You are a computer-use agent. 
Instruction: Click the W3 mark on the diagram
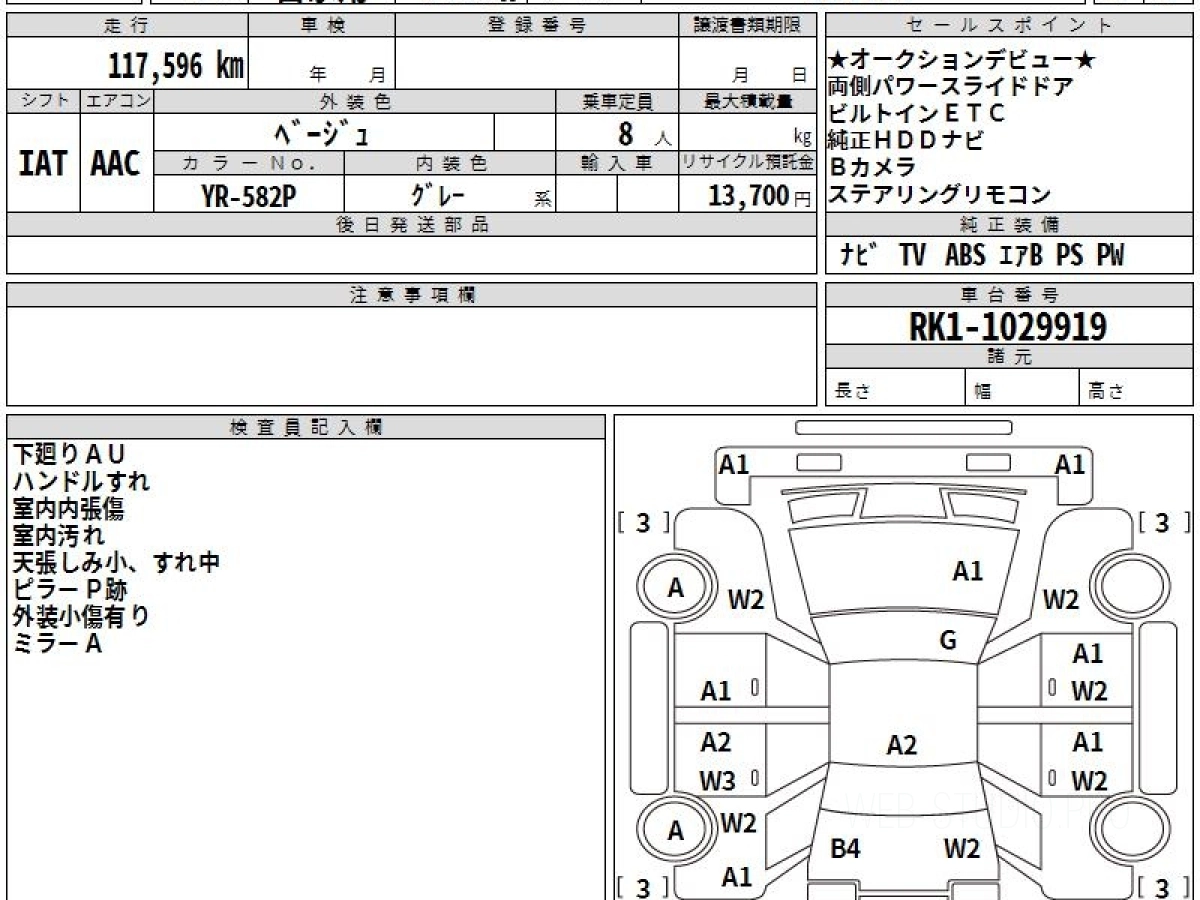(717, 781)
